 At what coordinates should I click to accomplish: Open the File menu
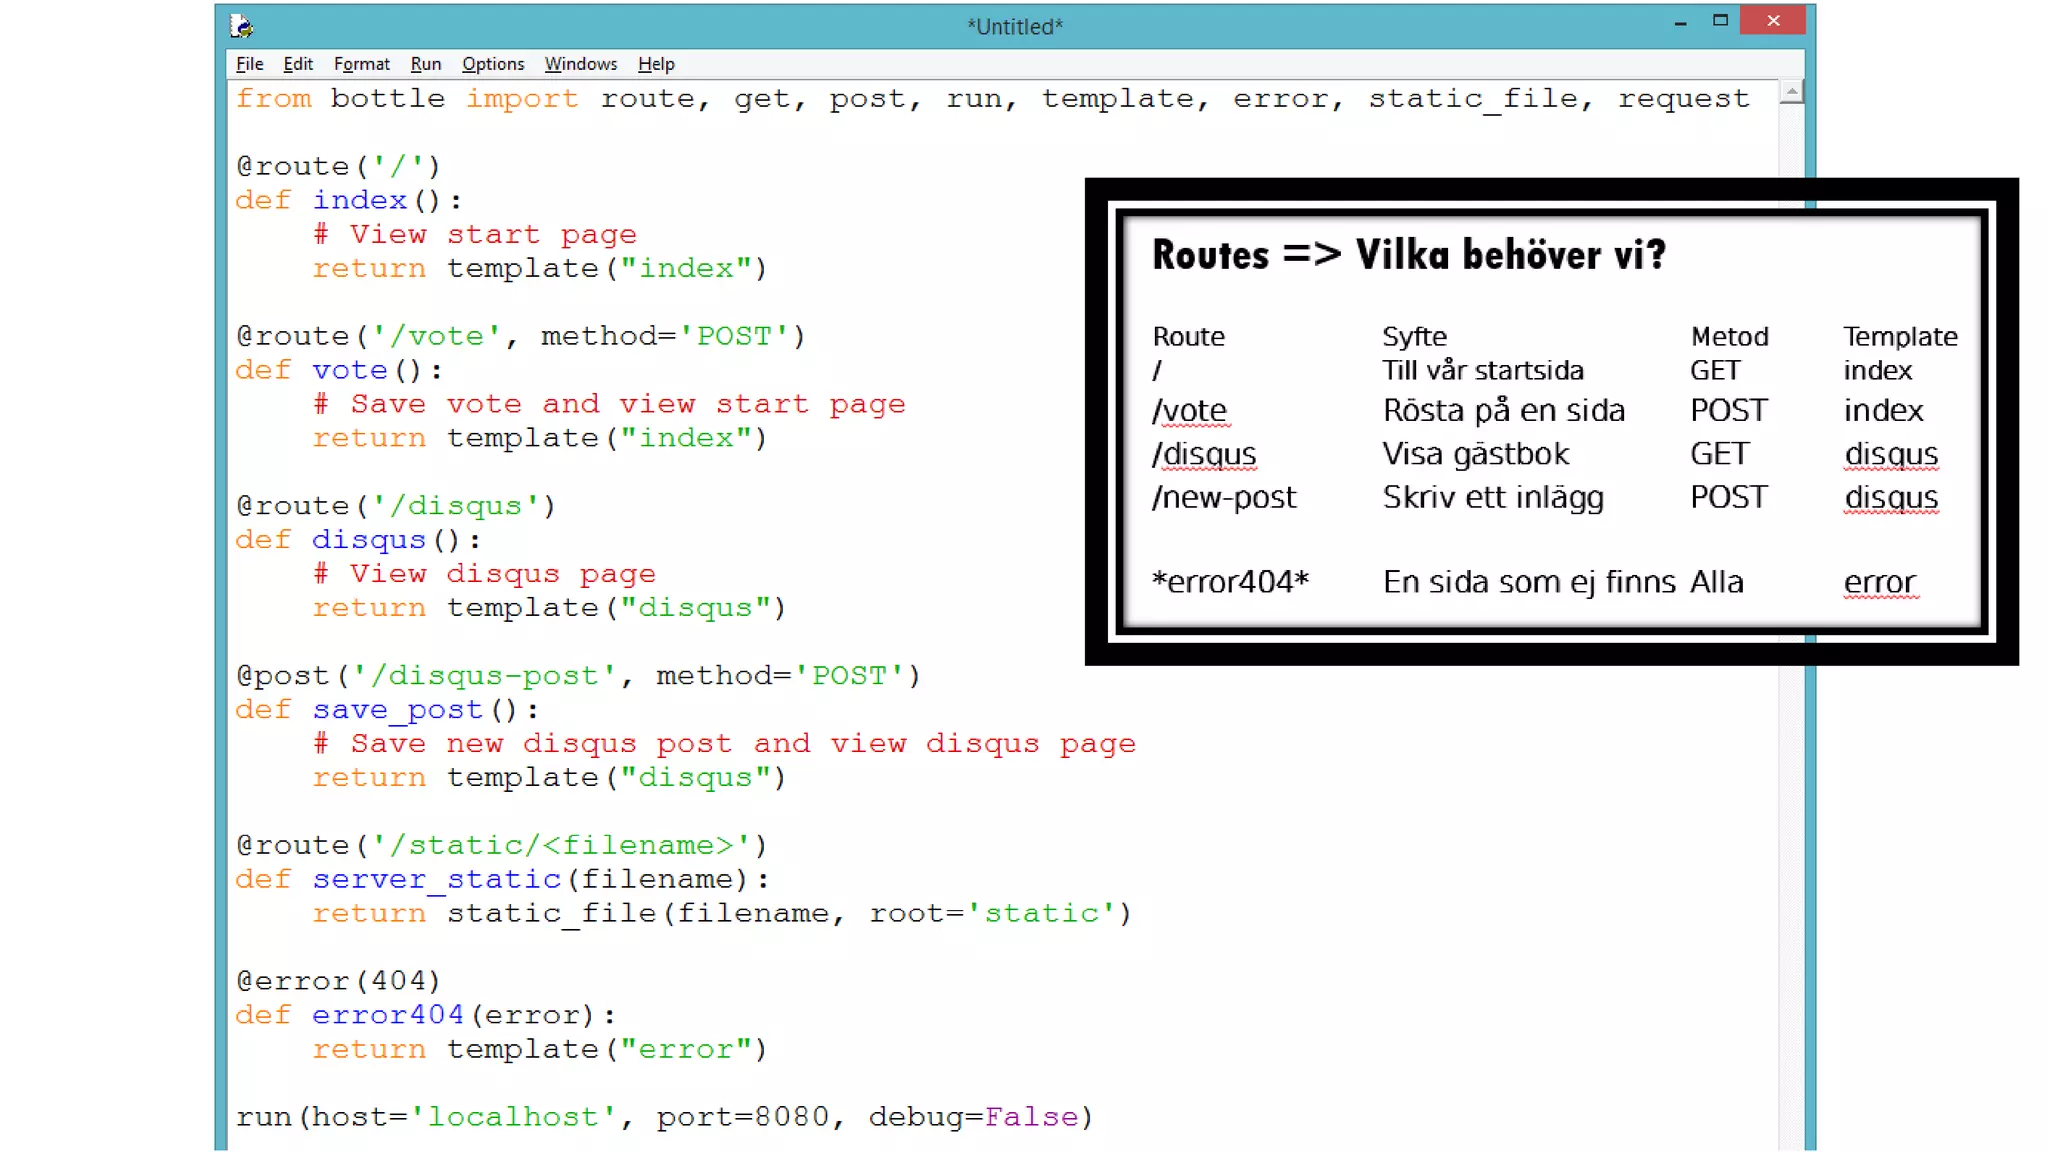[x=249, y=64]
